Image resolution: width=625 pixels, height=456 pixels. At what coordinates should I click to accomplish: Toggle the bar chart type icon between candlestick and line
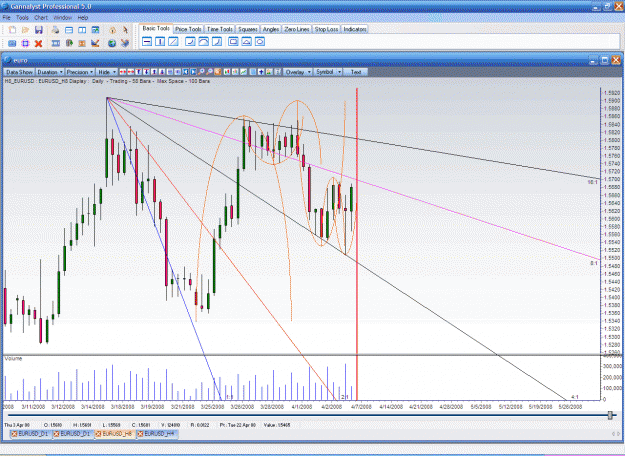(235, 72)
